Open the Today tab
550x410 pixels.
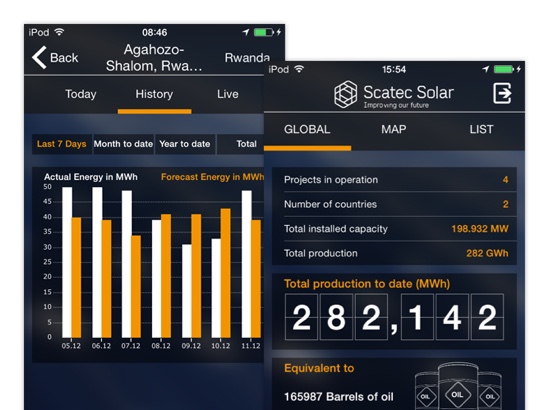pos(81,94)
